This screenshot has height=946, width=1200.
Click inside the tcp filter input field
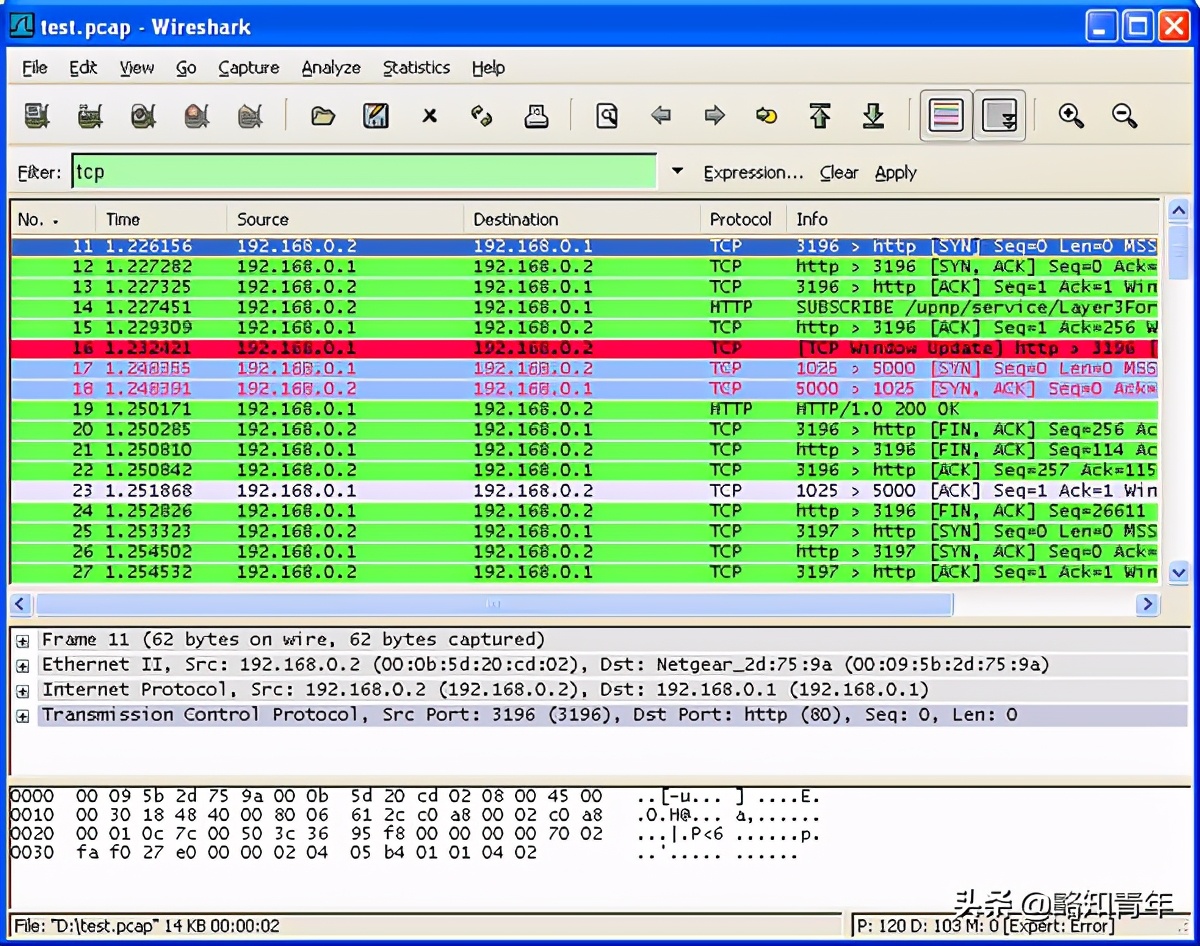tap(364, 172)
